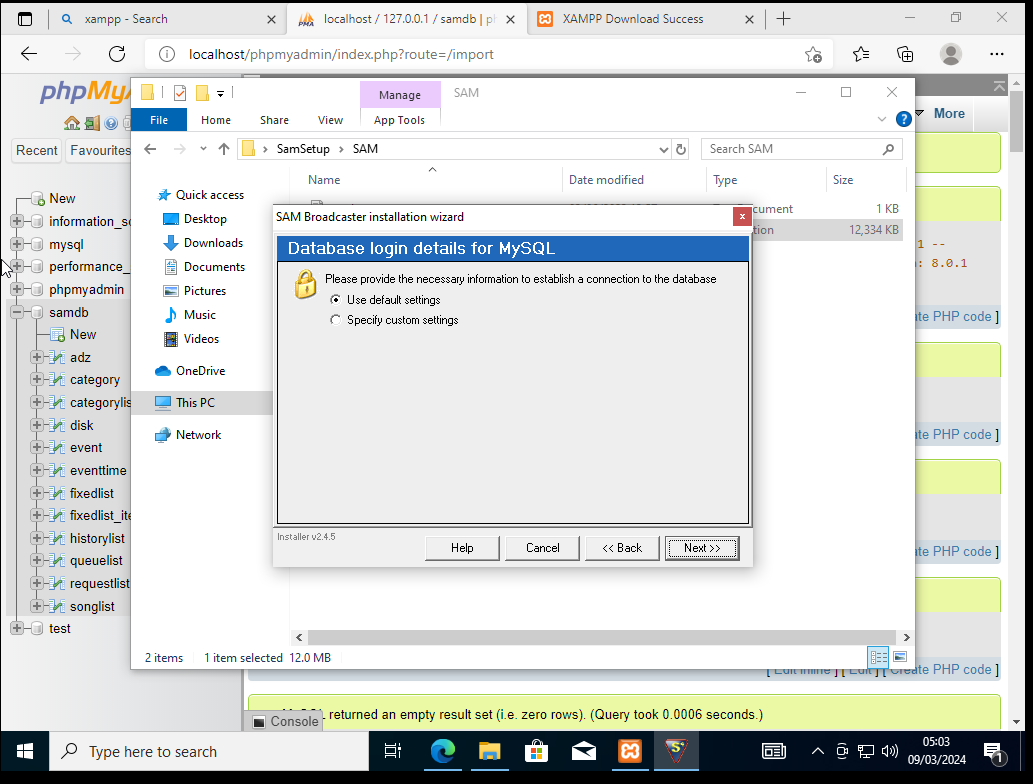Click phpMyAdmin home icon in sidebar
1033x784 pixels.
[71, 124]
